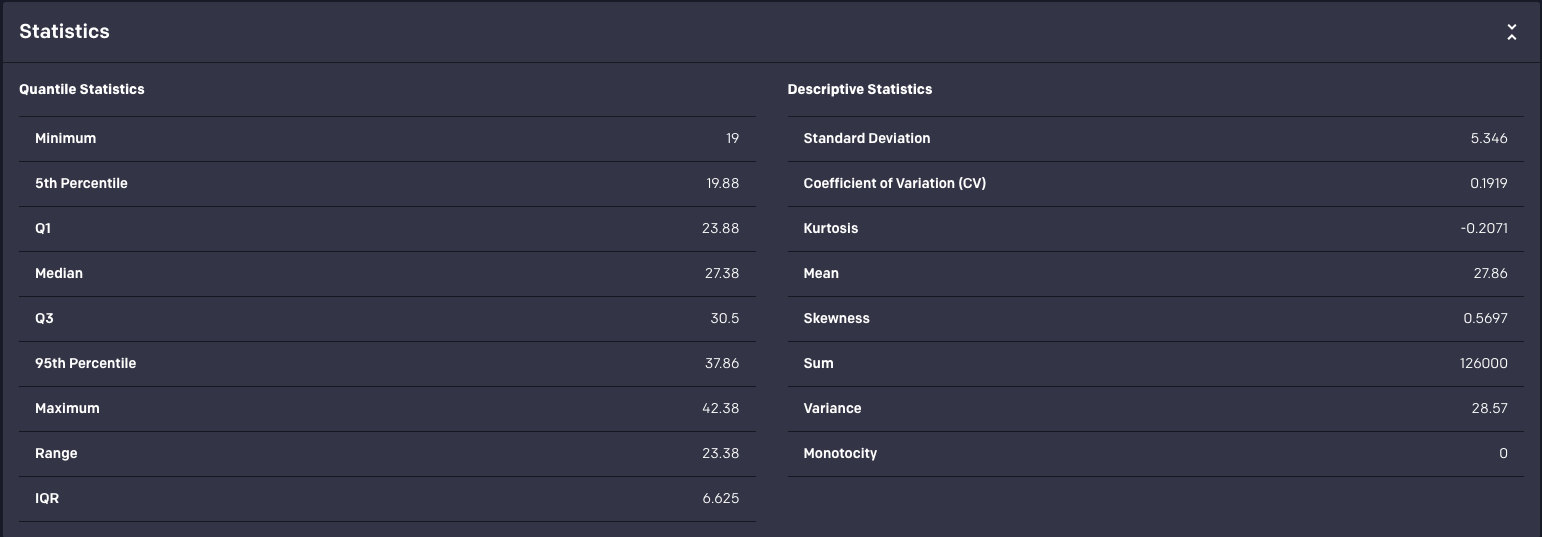Click the Minimum row

386,138
